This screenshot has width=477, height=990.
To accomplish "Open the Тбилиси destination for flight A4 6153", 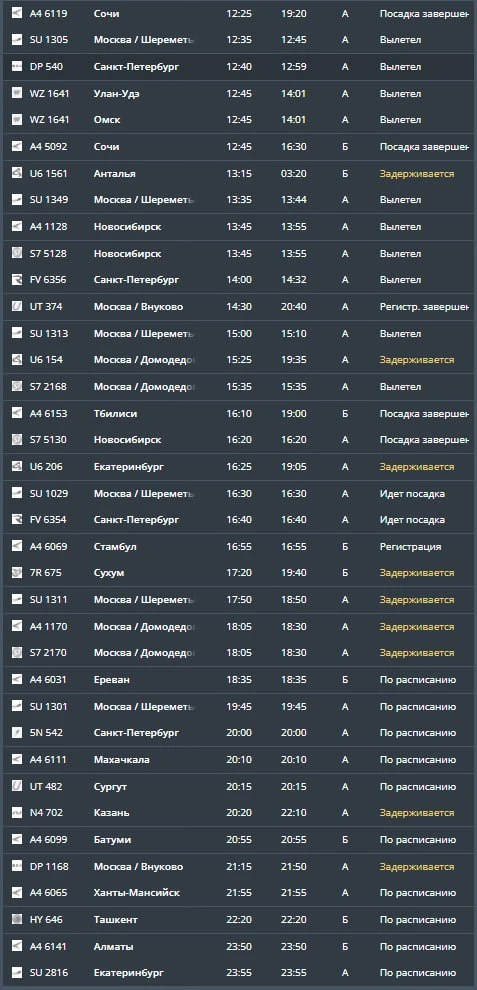I will 116,414.
